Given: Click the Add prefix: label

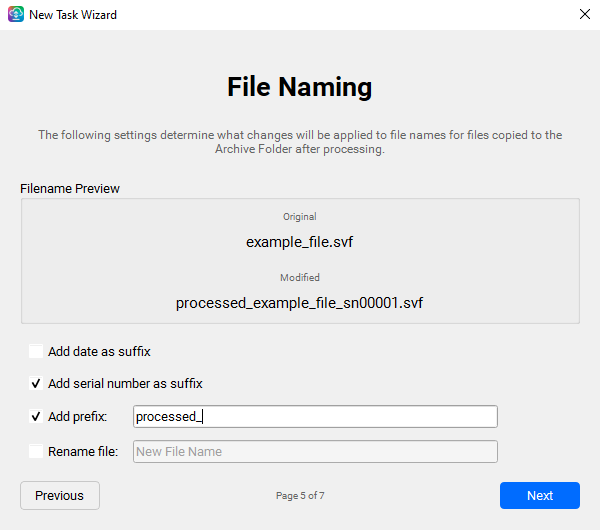Looking at the screenshot, I should (78, 416).
